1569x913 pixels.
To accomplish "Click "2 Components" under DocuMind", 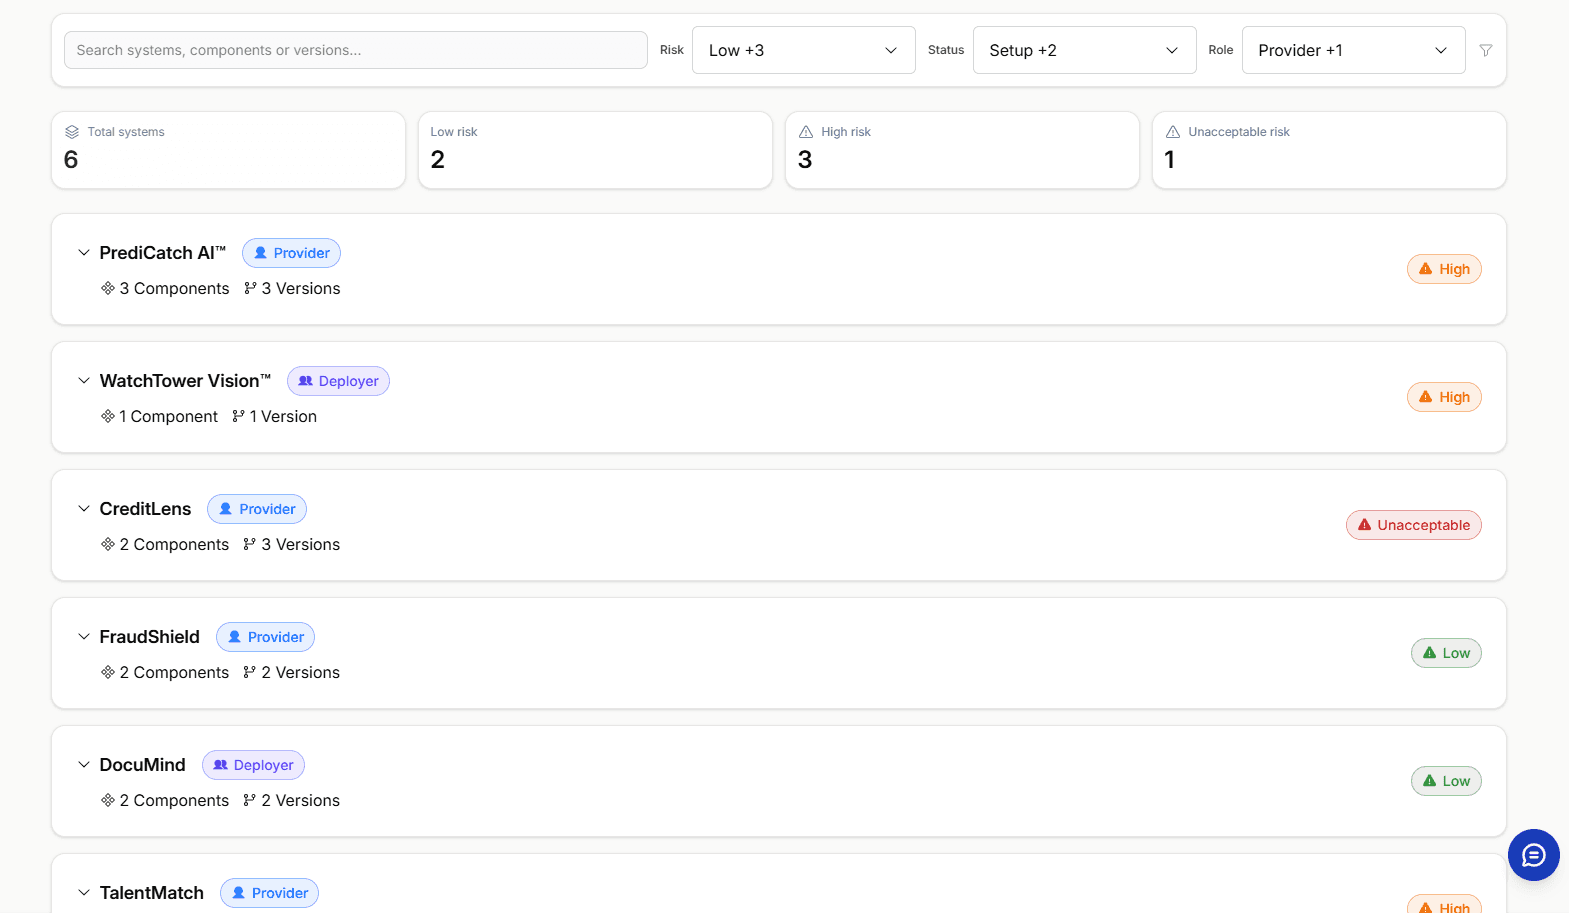I will pos(174,800).
